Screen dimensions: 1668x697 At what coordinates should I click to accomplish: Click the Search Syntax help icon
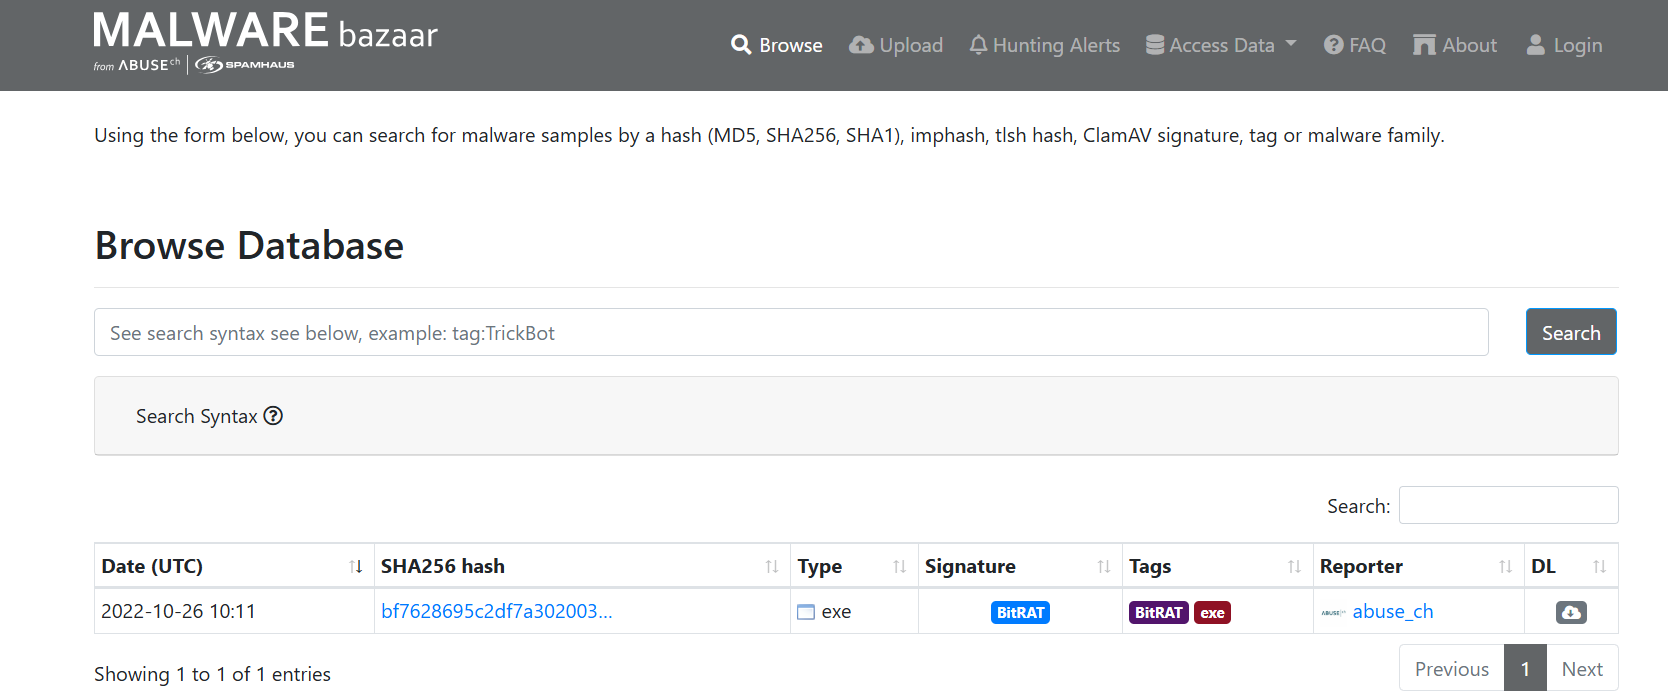click(273, 416)
